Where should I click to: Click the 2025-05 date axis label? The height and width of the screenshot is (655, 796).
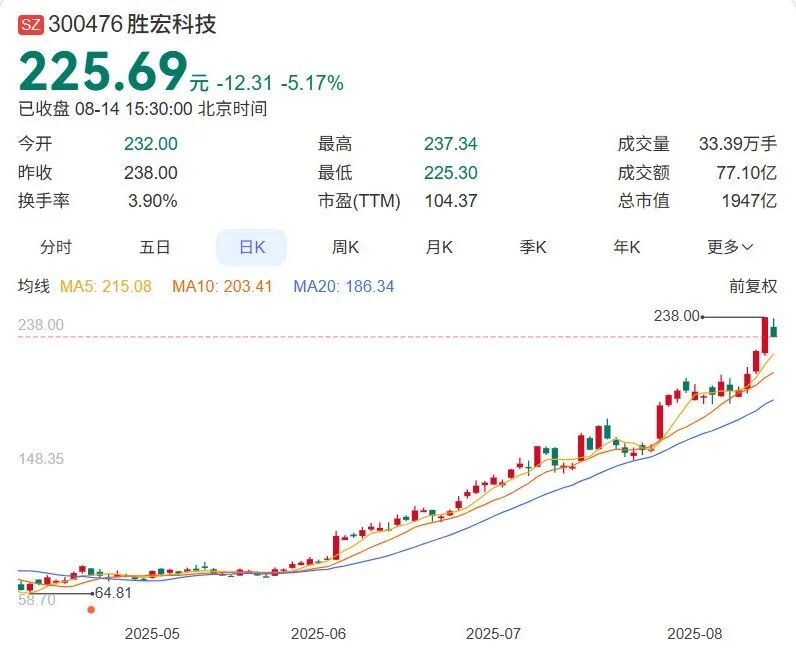152,634
